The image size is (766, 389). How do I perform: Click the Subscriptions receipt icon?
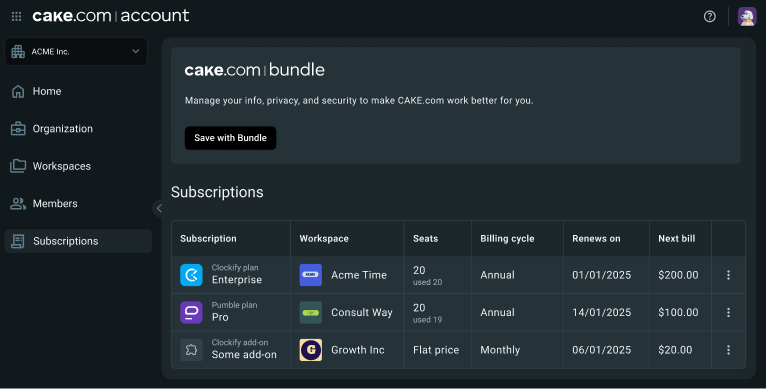18,241
